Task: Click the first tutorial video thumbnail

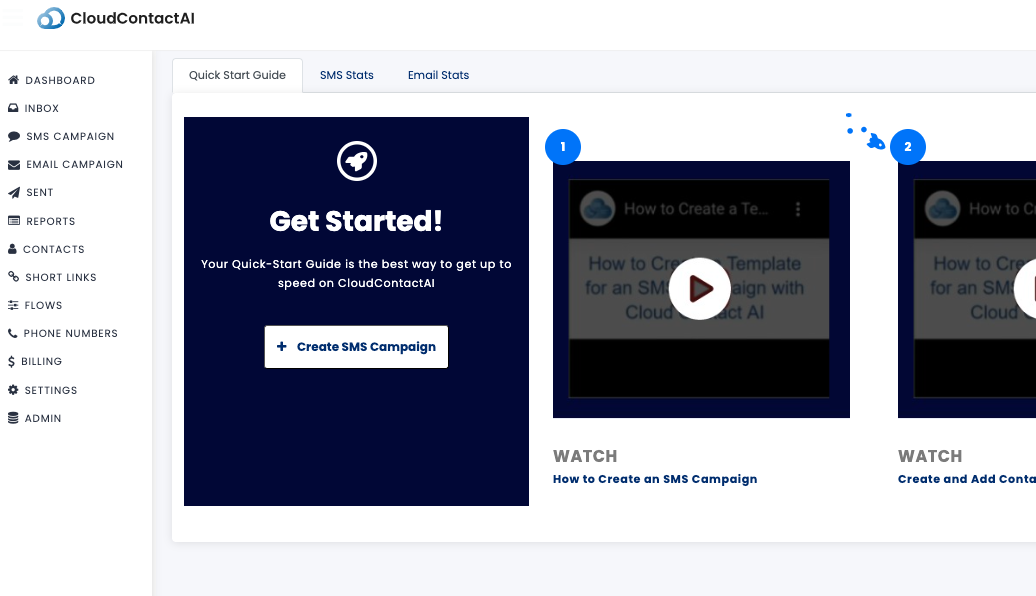Action: pyautogui.click(x=701, y=289)
